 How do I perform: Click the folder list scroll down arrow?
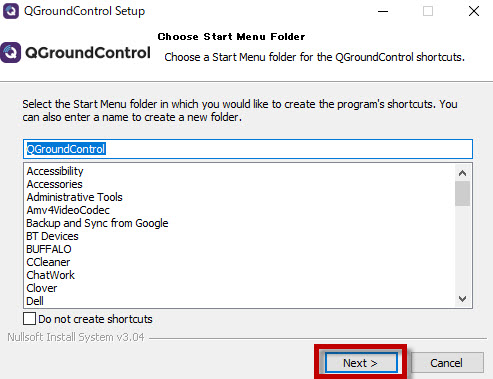coord(462,299)
